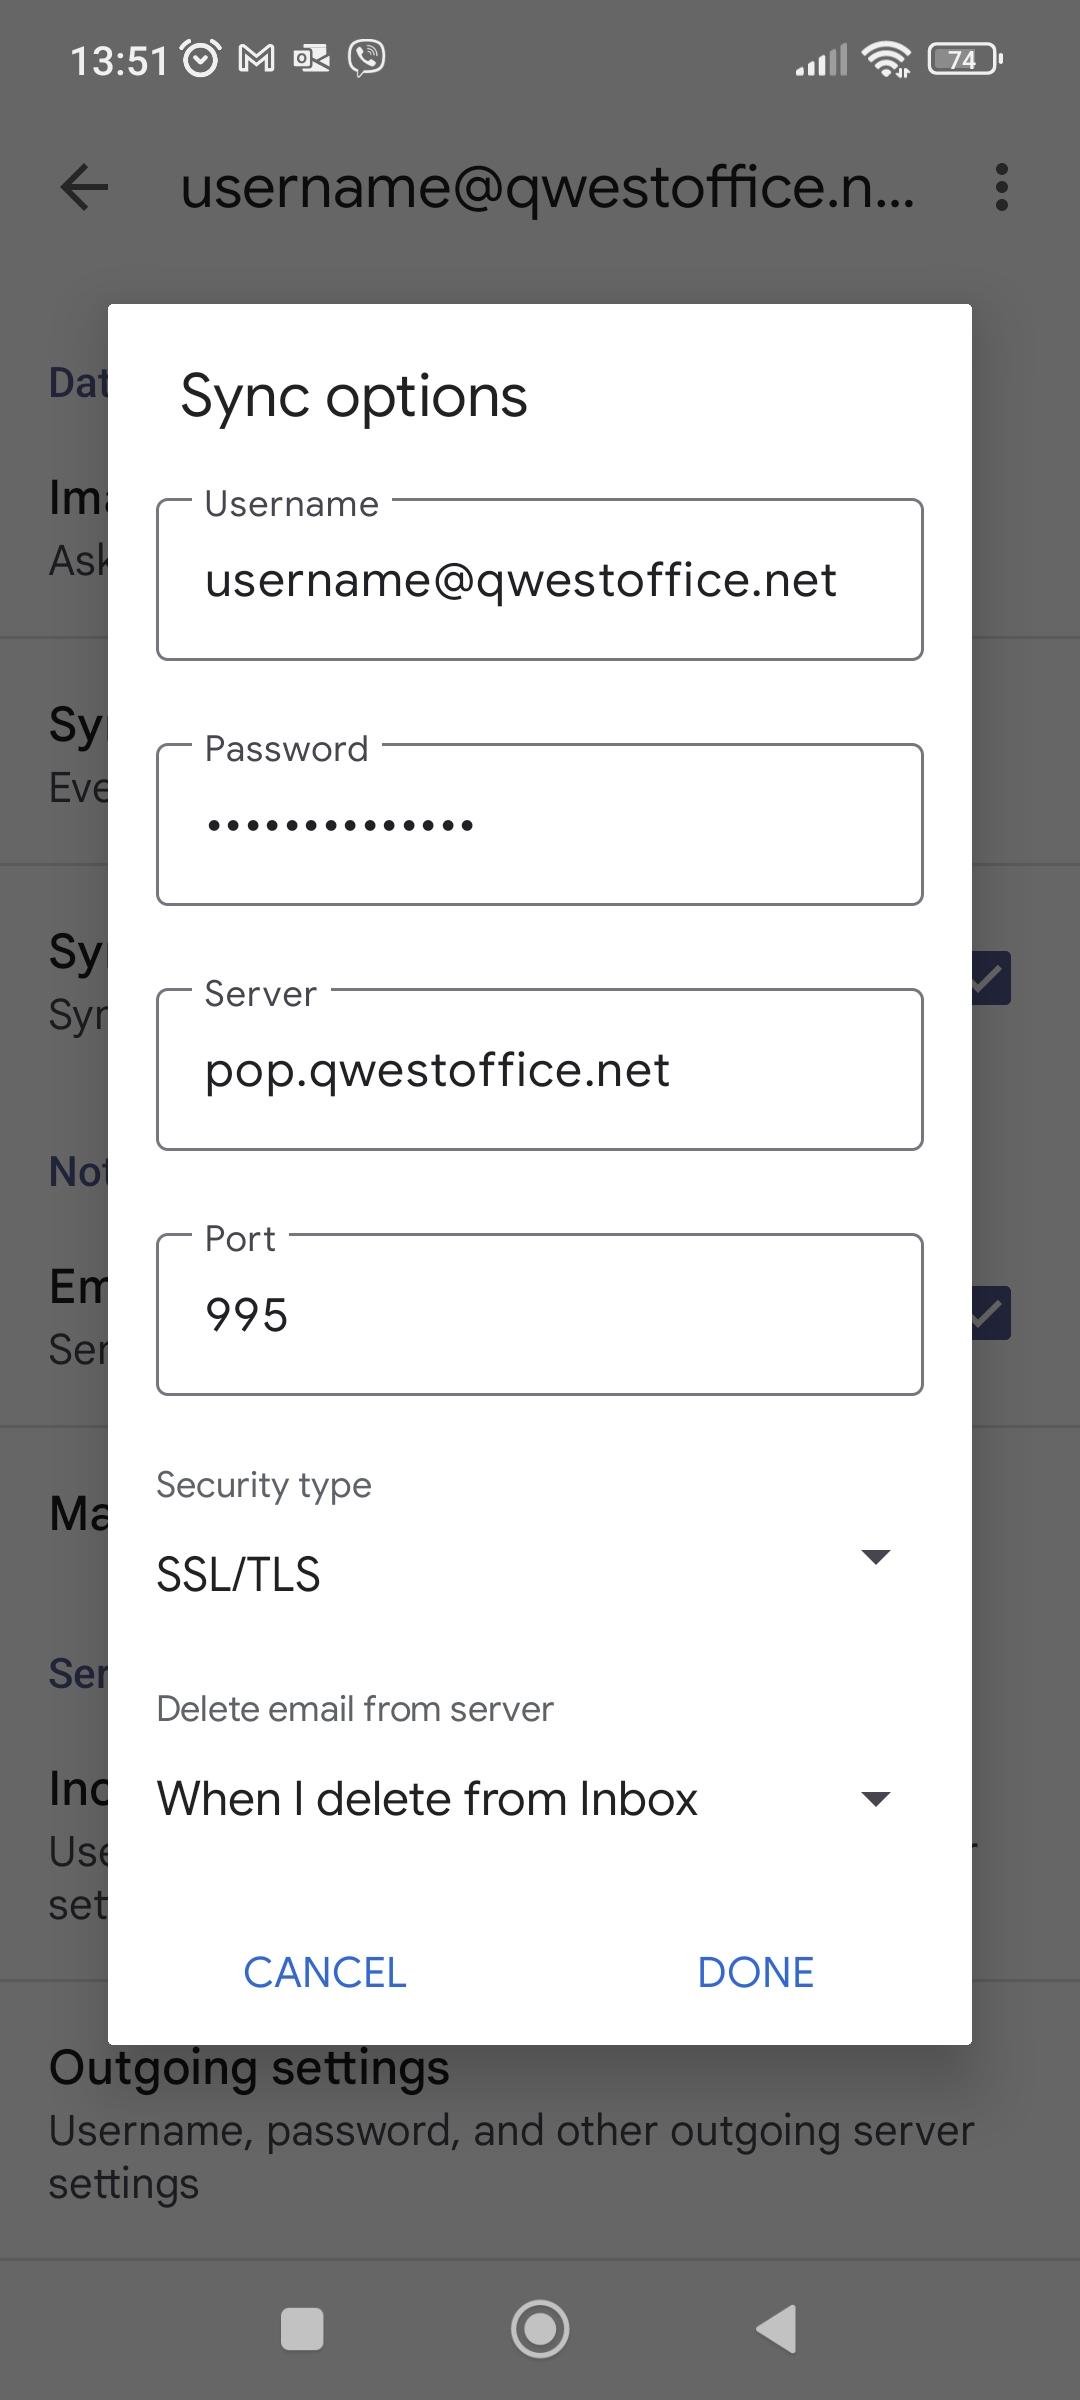Toggle the lower partially hidden email checkbox
This screenshot has height=2400, width=1080.
991,1313
